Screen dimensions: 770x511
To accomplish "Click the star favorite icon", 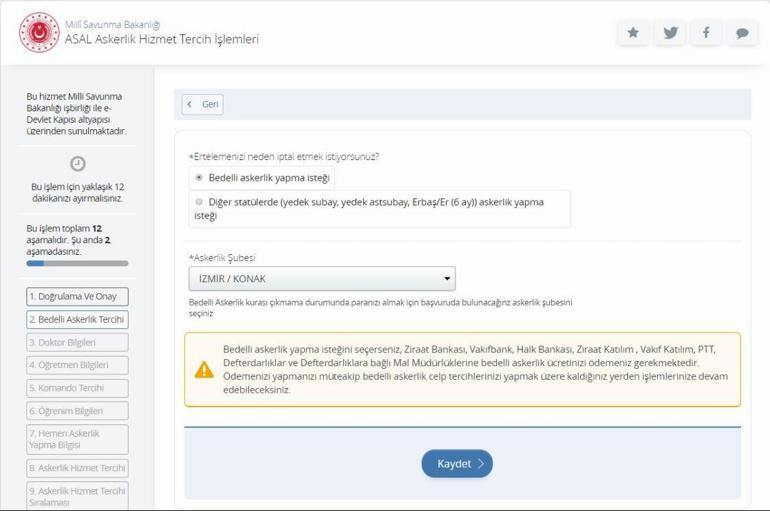I will point(633,32).
